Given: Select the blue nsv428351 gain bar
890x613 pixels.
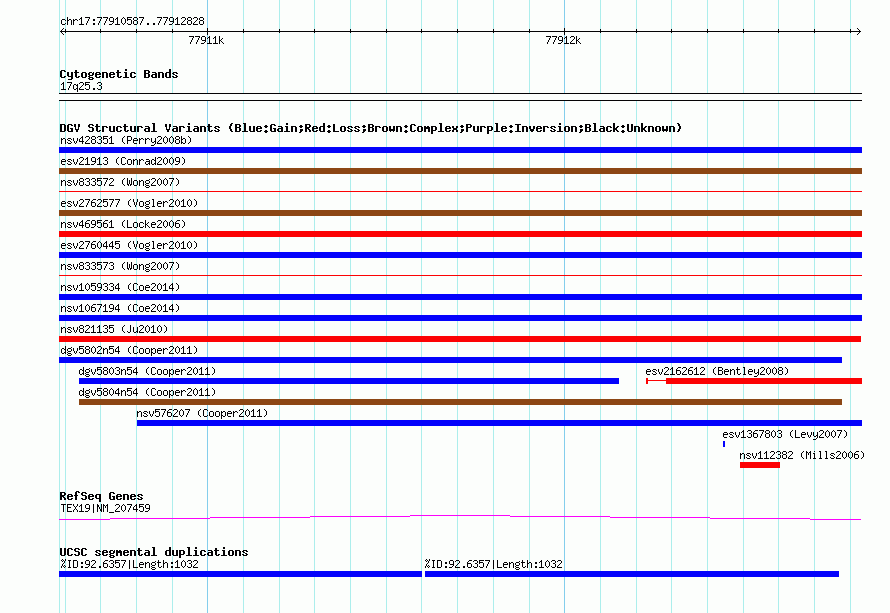Looking at the screenshot, I should click(x=460, y=150).
